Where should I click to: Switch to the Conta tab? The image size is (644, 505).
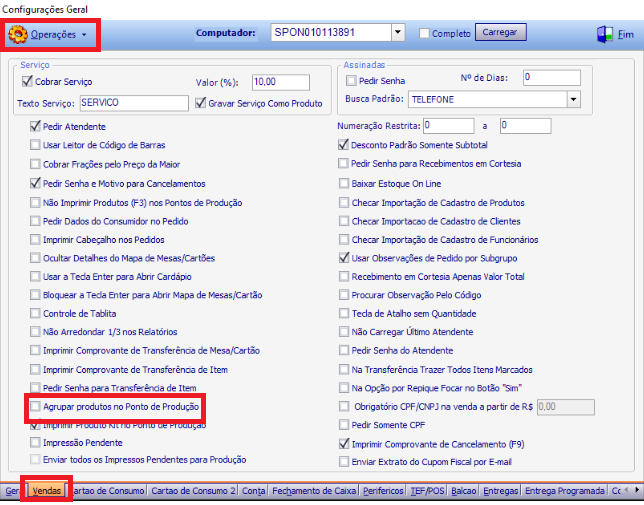(x=253, y=491)
